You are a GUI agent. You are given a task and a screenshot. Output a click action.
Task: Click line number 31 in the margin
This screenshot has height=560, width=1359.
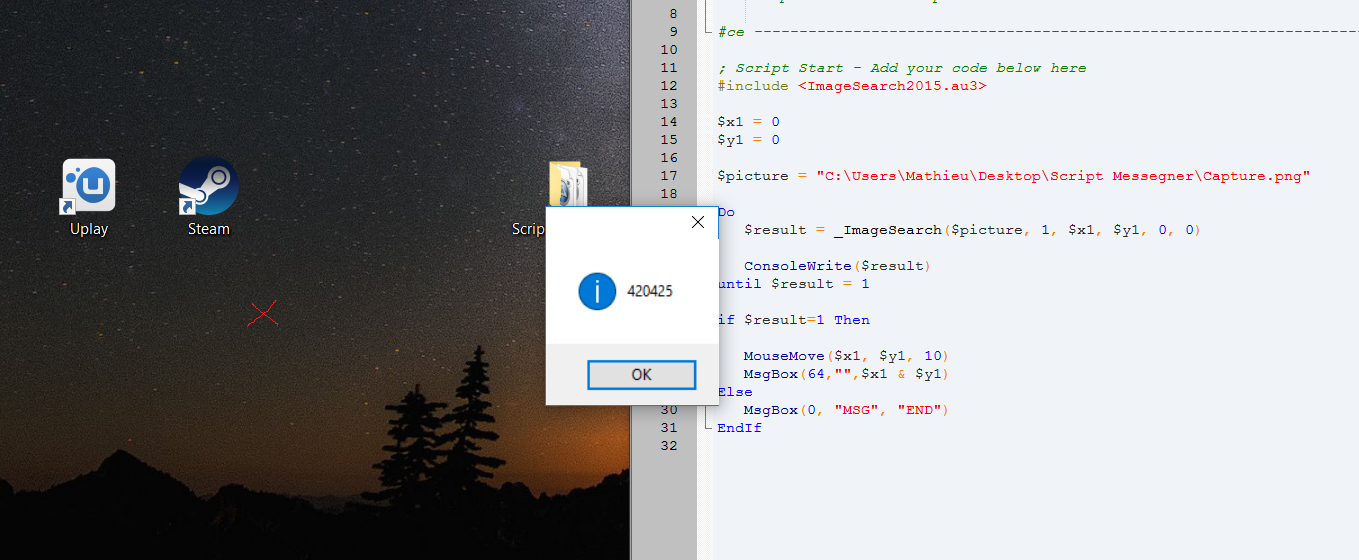pos(669,428)
